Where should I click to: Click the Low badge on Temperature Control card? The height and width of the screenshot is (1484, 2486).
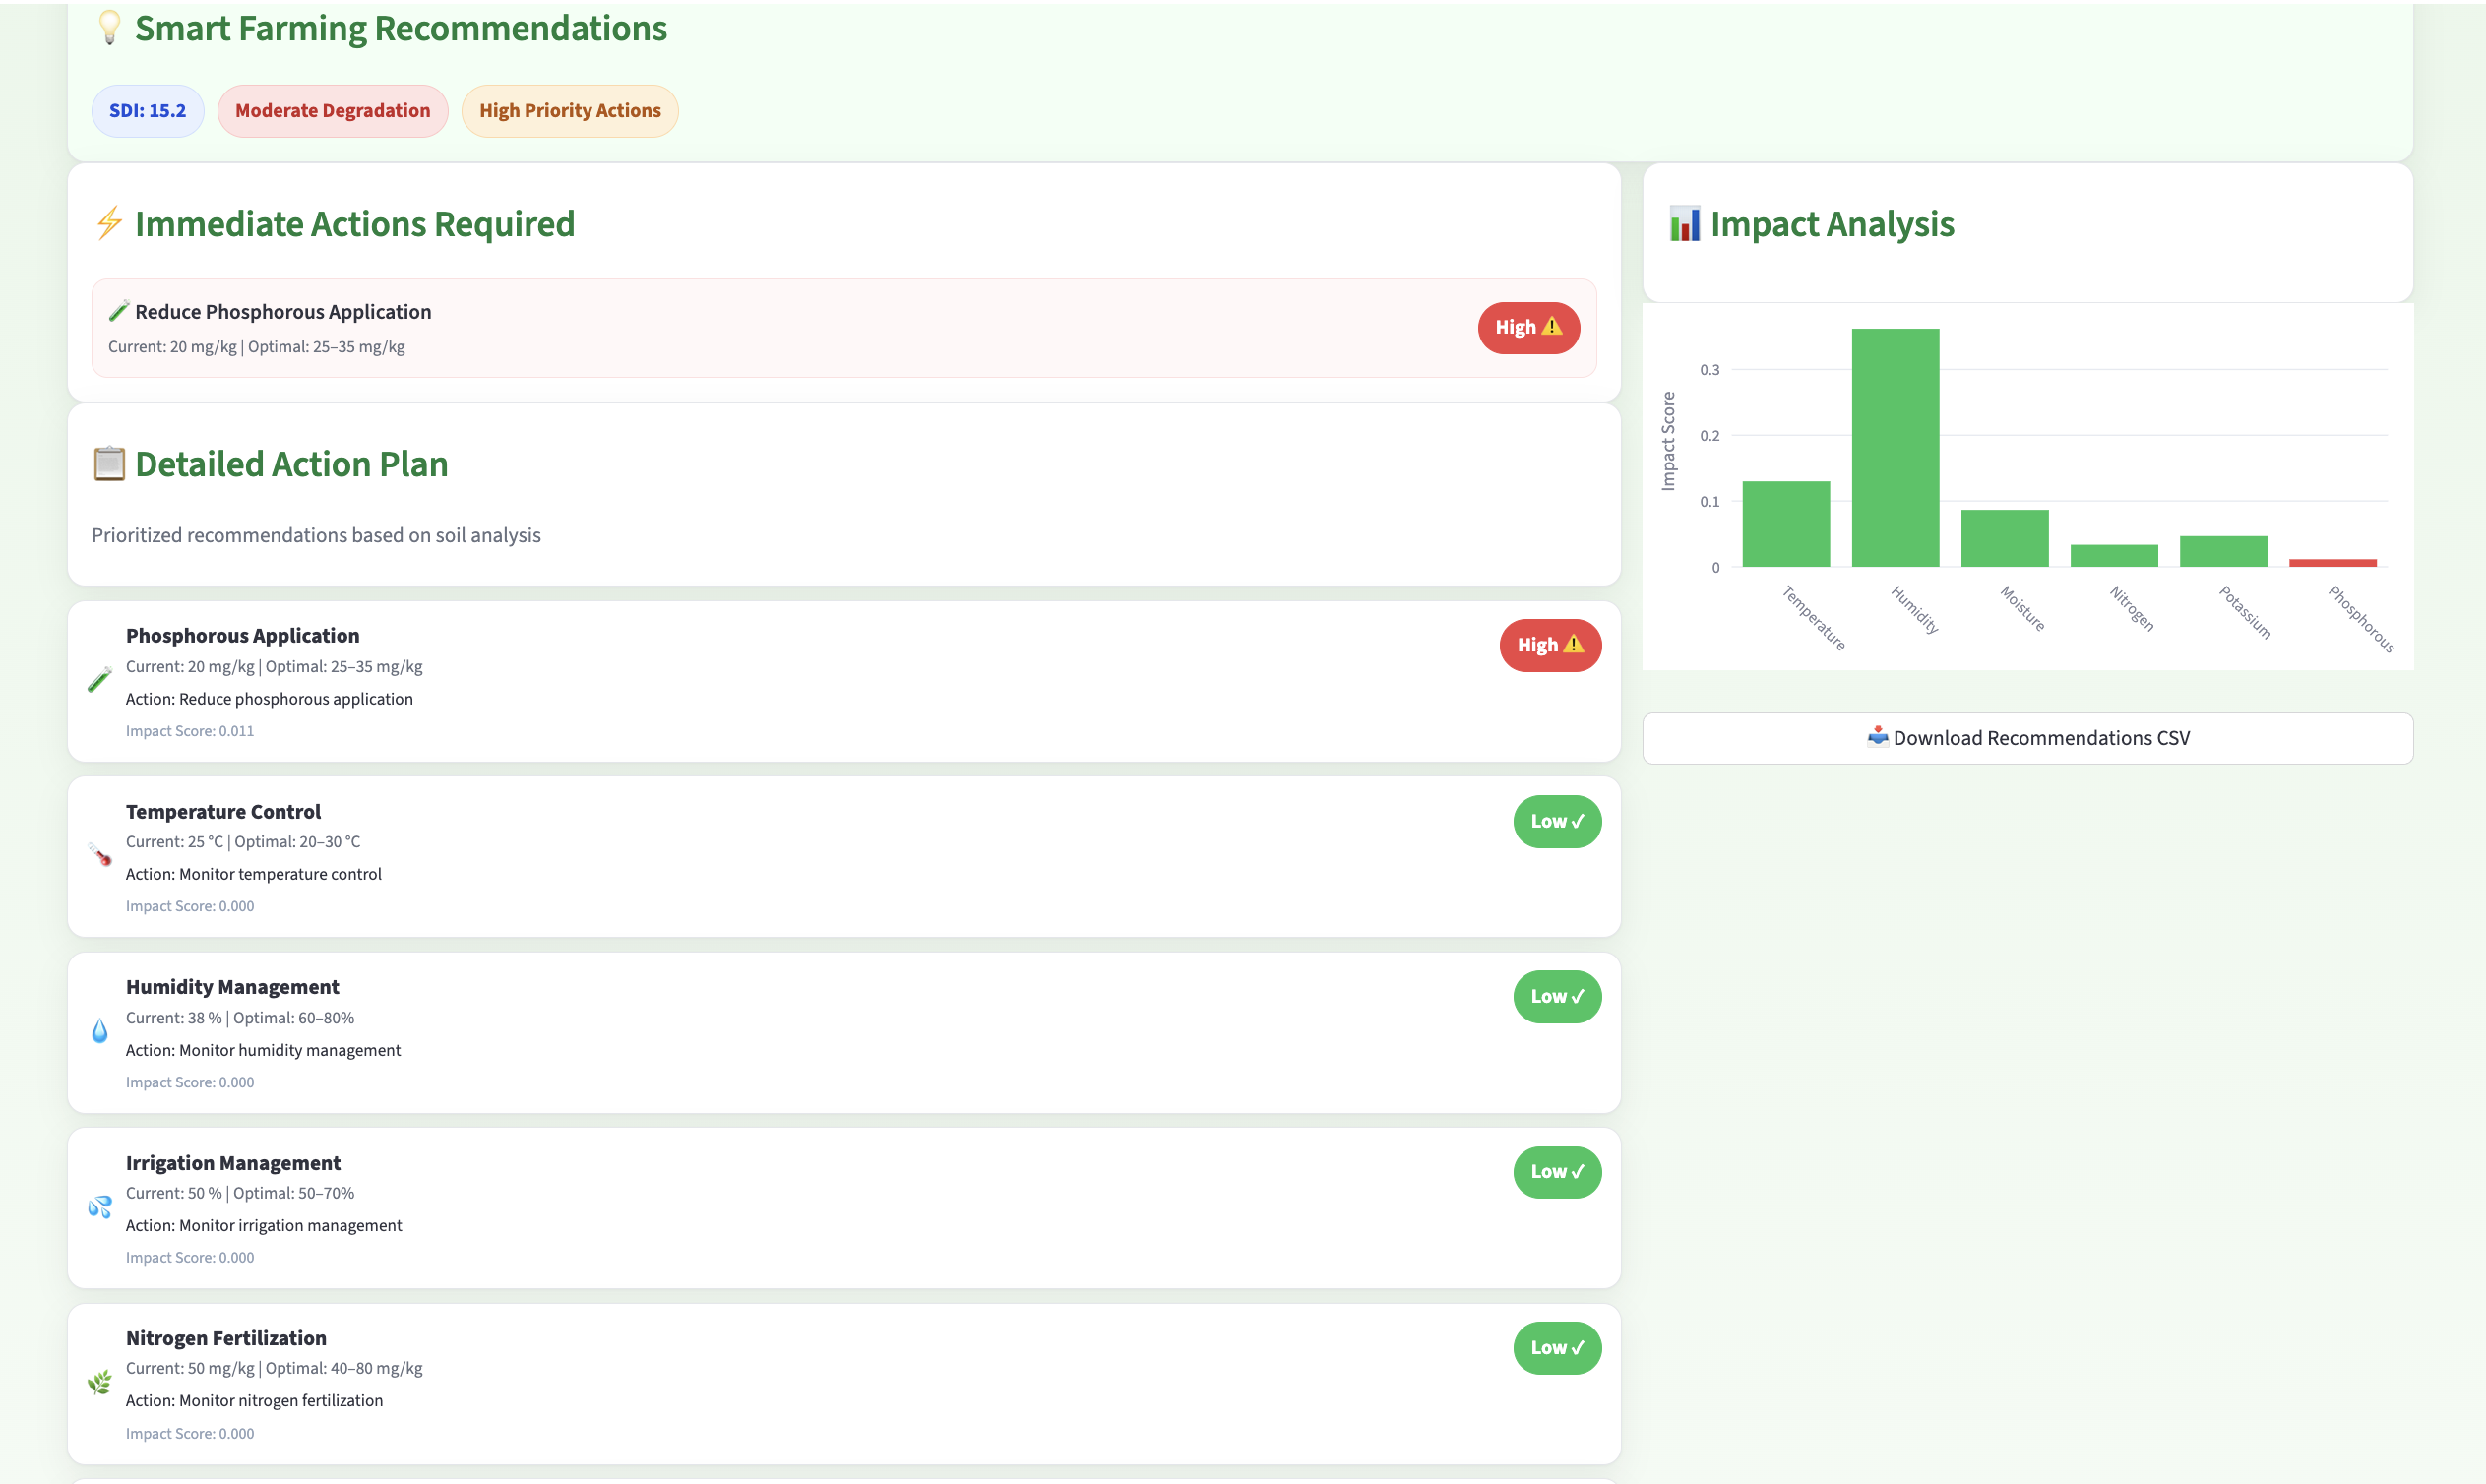pyautogui.click(x=1556, y=821)
